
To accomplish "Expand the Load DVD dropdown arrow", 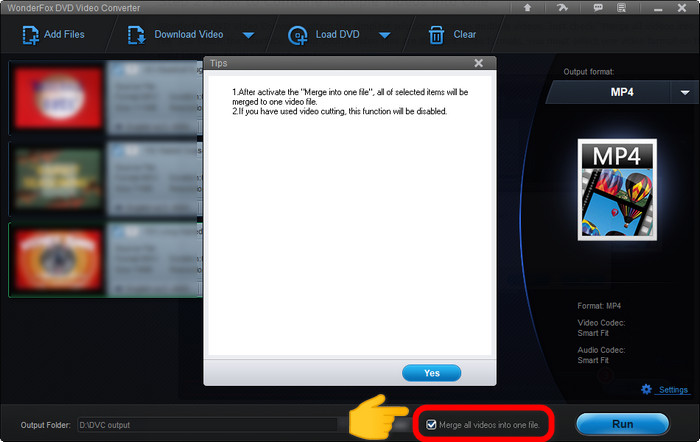I will pyautogui.click(x=384, y=35).
